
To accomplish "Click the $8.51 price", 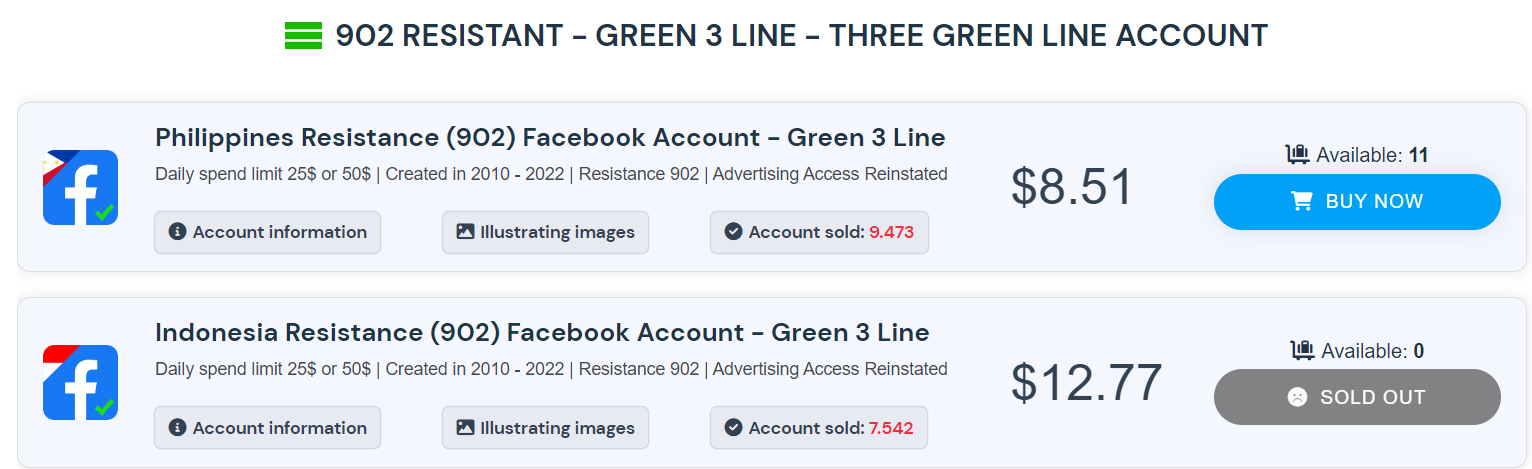I will click(x=1071, y=187).
